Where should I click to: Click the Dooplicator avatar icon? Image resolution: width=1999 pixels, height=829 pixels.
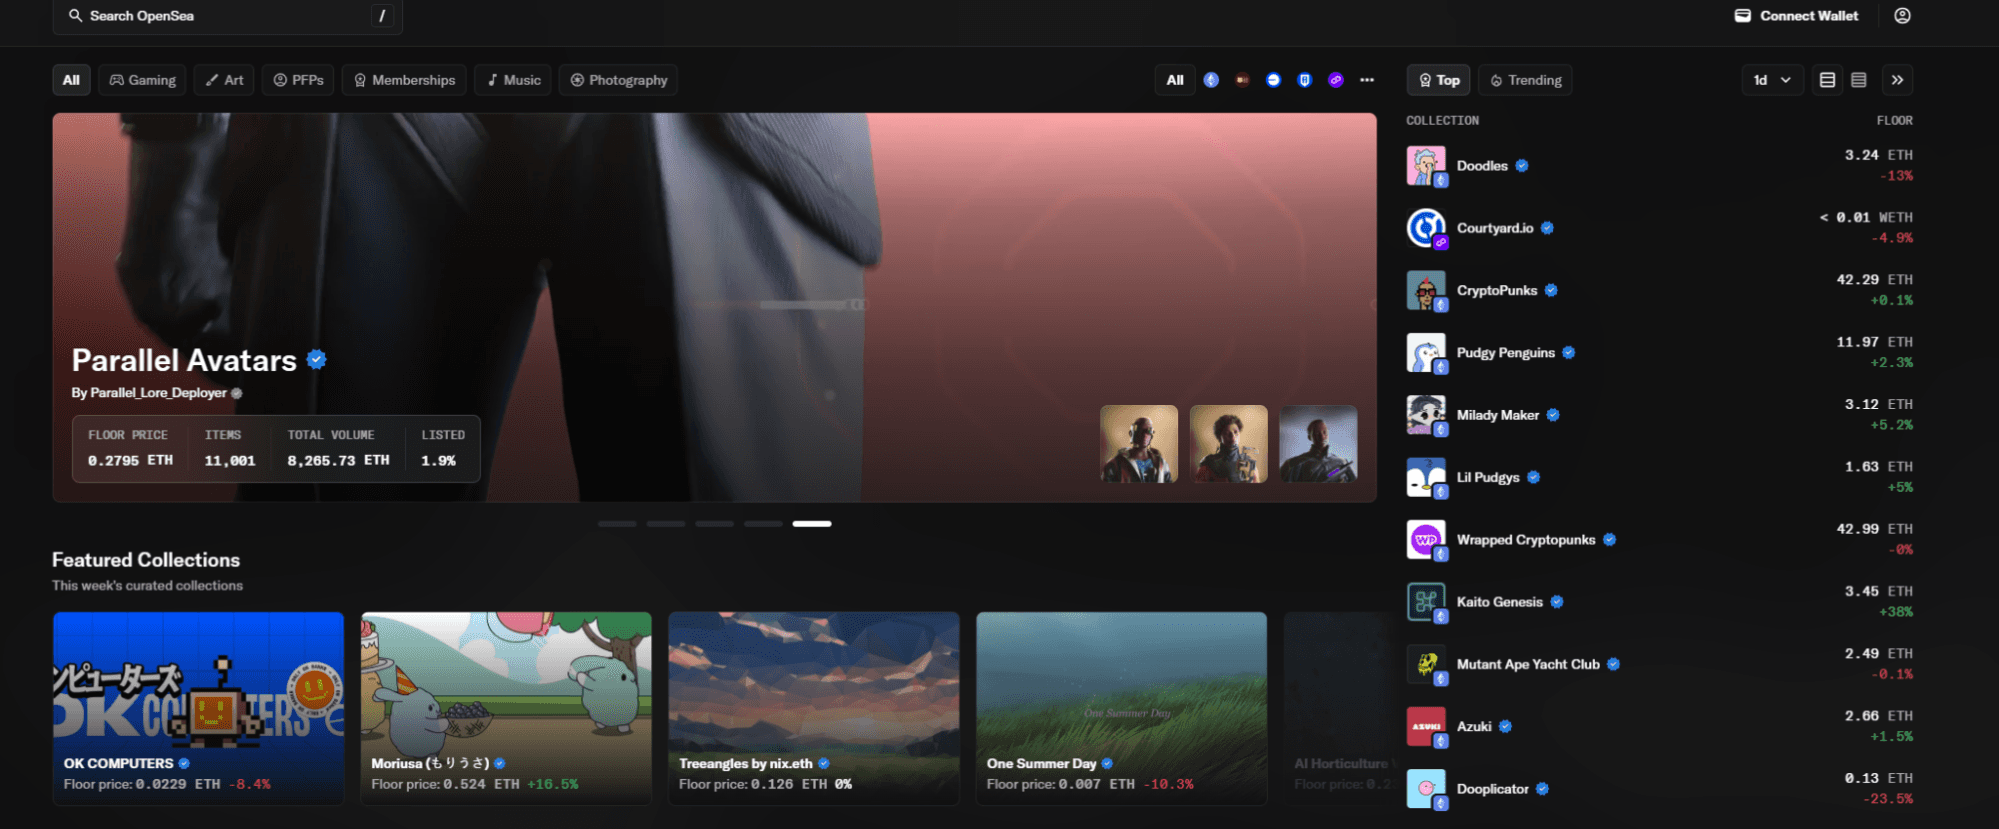tap(1426, 789)
